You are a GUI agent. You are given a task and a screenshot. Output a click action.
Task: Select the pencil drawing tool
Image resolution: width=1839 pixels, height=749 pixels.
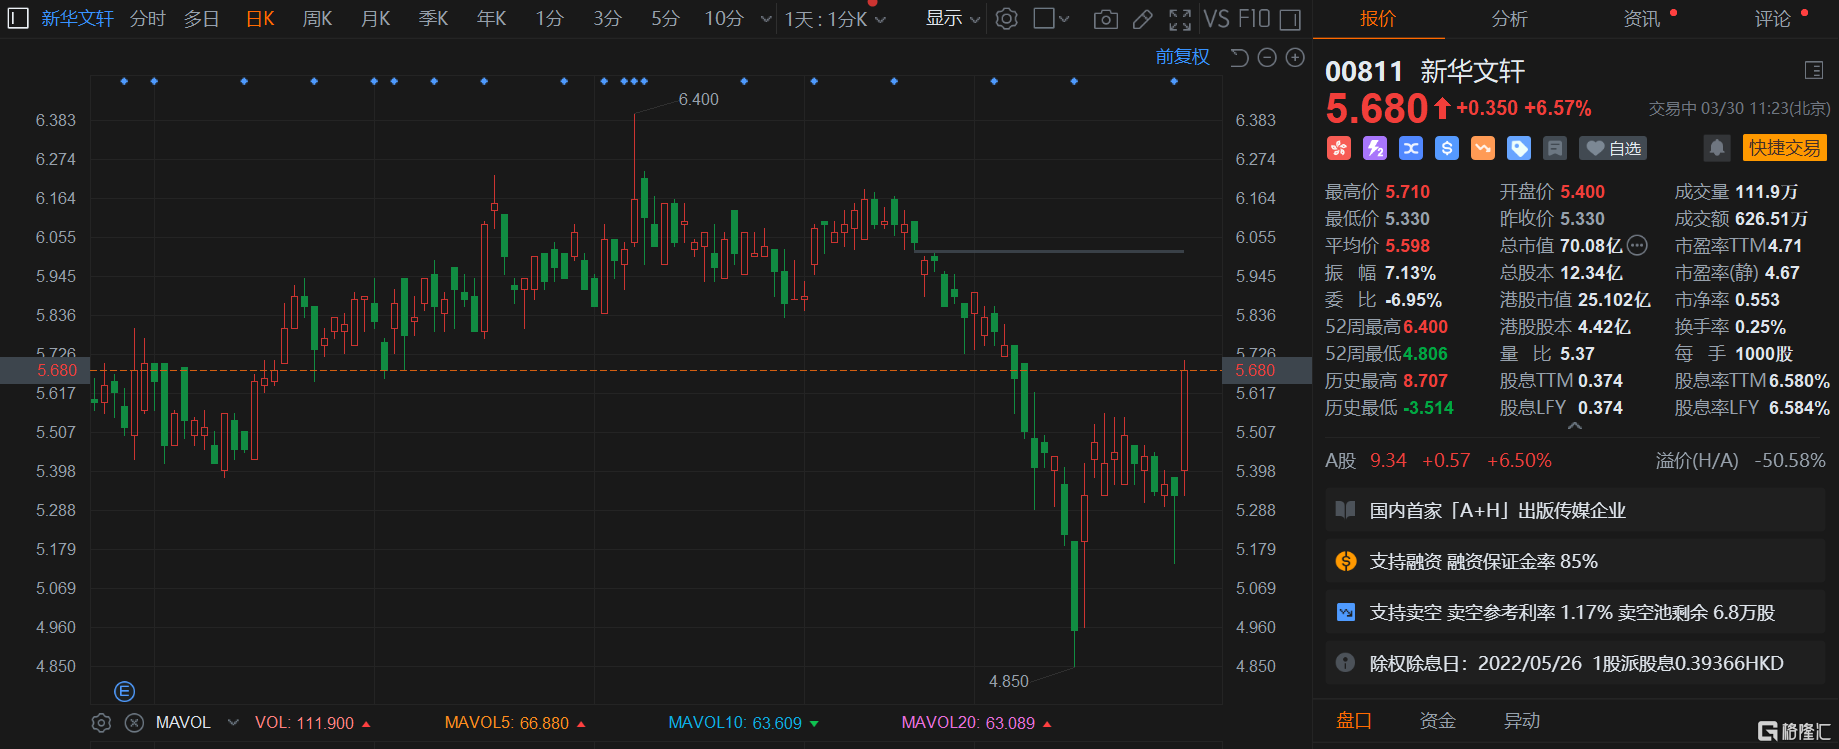pos(1142,19)
